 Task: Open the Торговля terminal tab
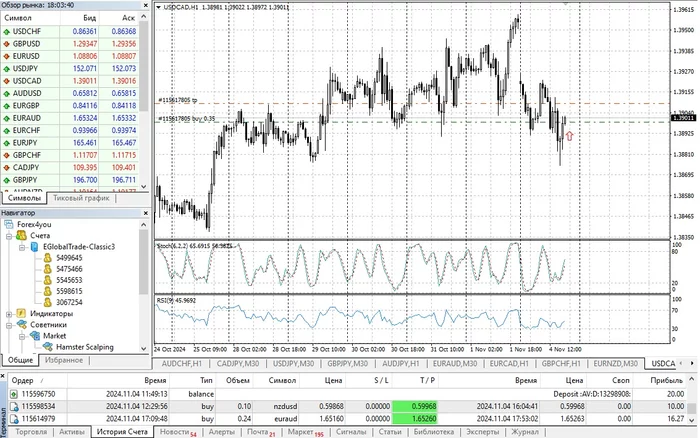point(31,432)
